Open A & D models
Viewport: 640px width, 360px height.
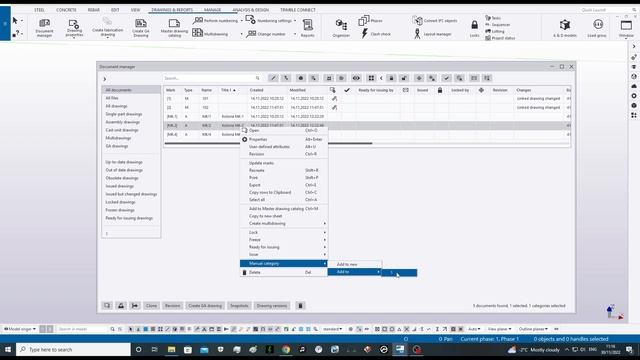(565, 28)
